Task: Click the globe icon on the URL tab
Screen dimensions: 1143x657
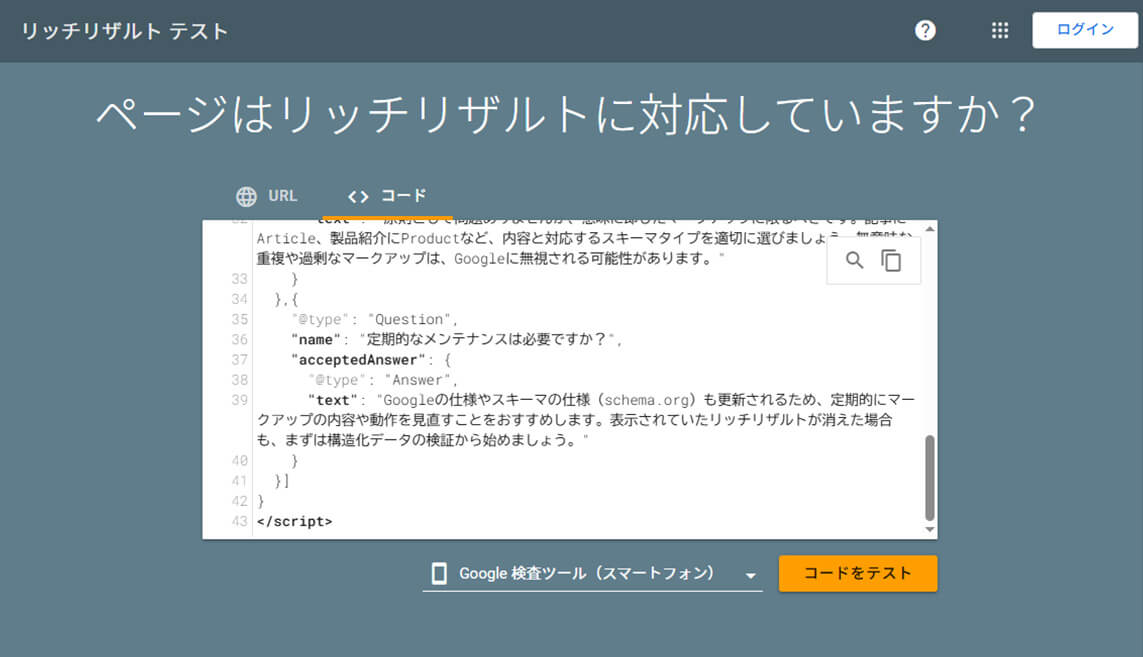Action: point(246,196)
